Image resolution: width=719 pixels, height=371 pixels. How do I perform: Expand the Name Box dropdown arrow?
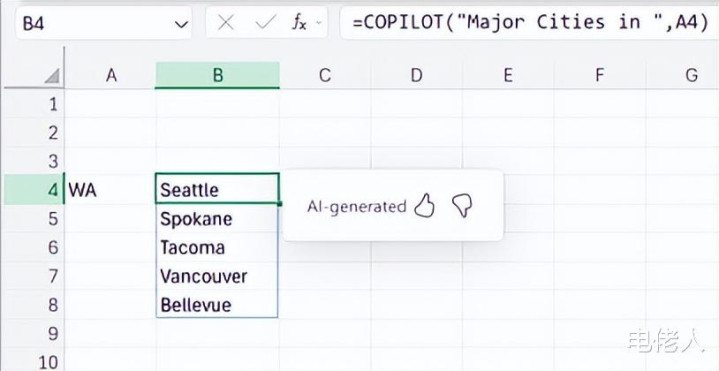[x=182, y=24]
